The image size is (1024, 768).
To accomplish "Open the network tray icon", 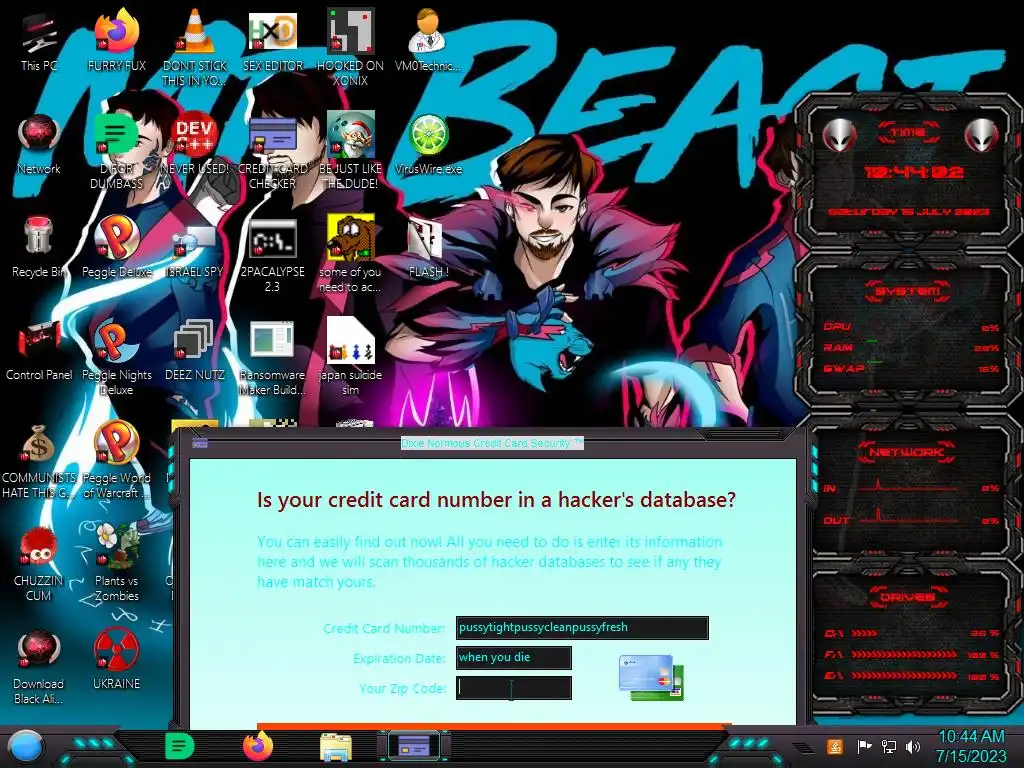I will click(888, 746).
